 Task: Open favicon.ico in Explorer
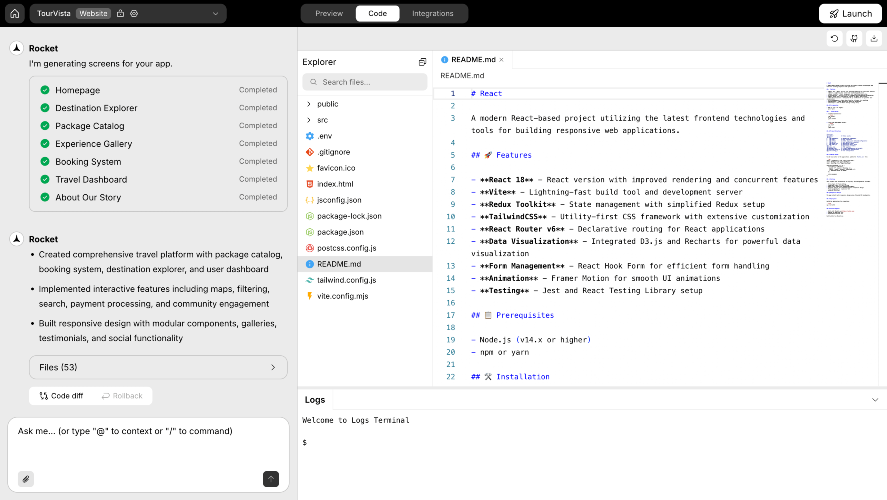(x=365, y=168)
